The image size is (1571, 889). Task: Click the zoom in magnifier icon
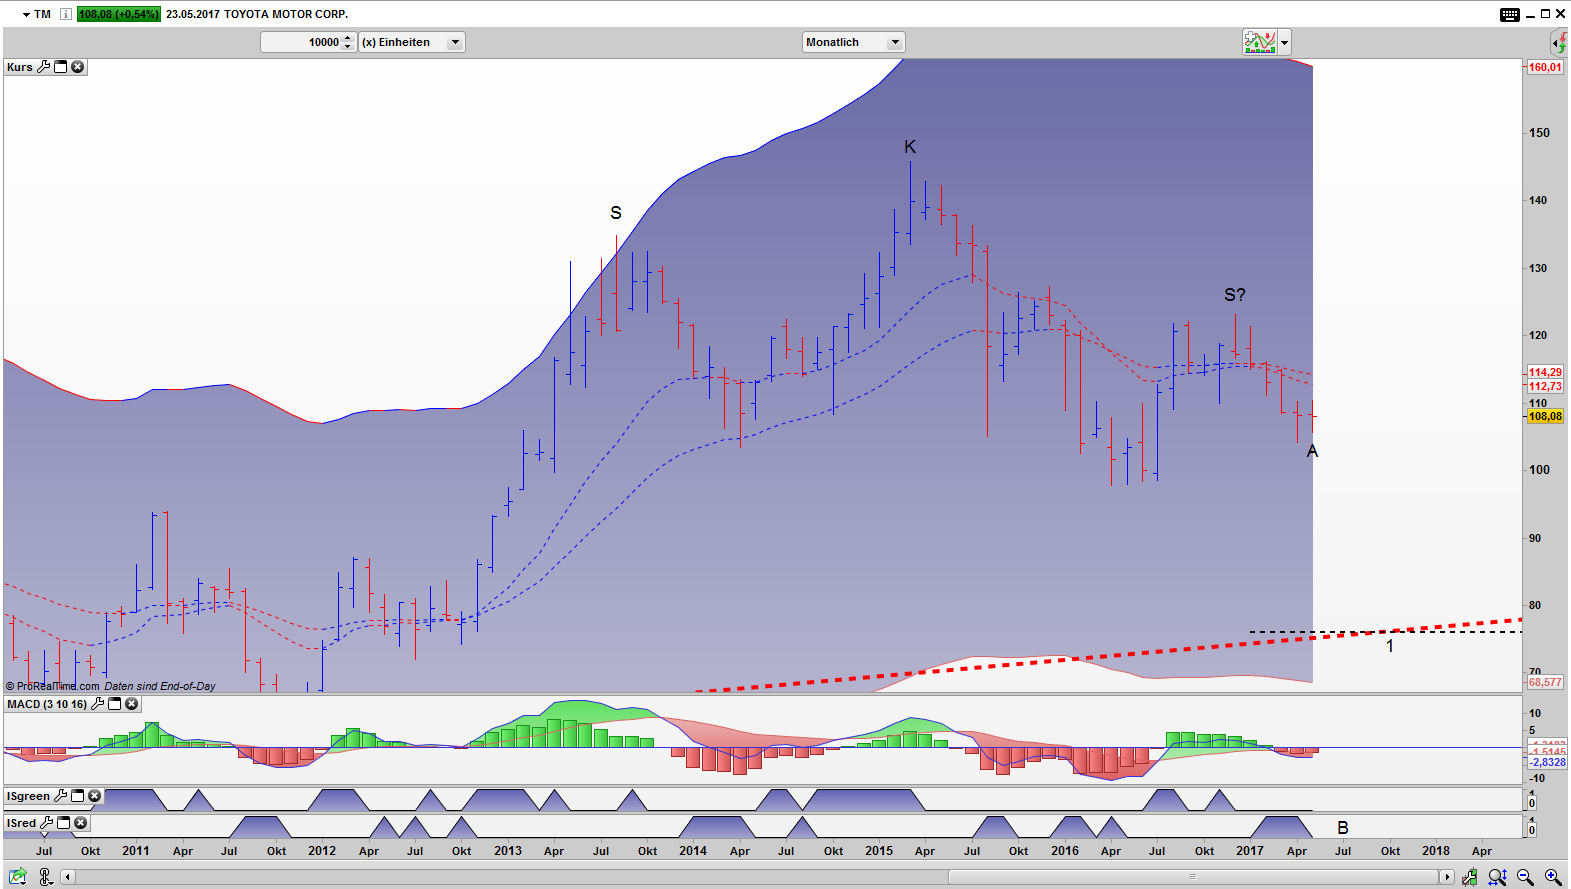[1553, 877]
